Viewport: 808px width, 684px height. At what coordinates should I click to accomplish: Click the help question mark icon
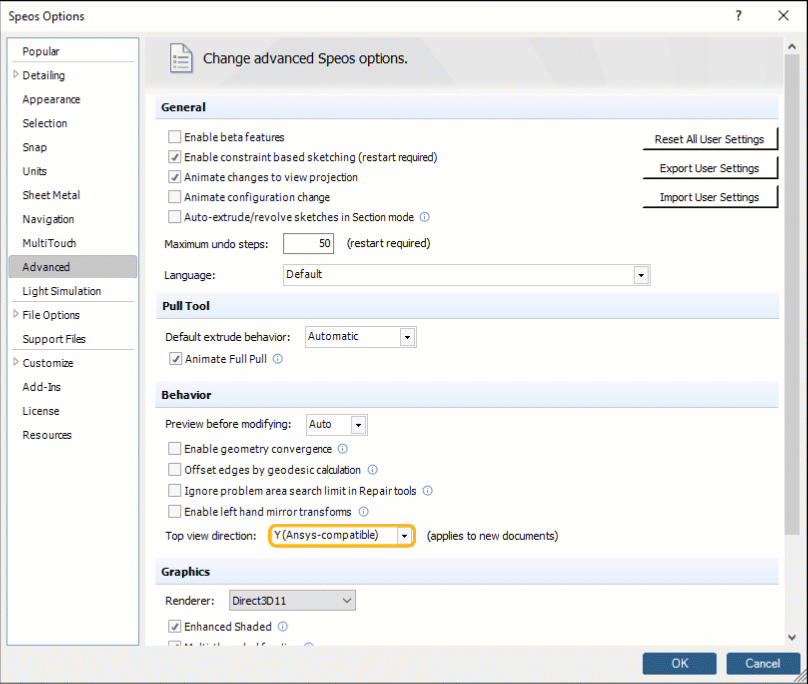pyautogui.click(x=738, y=16)
